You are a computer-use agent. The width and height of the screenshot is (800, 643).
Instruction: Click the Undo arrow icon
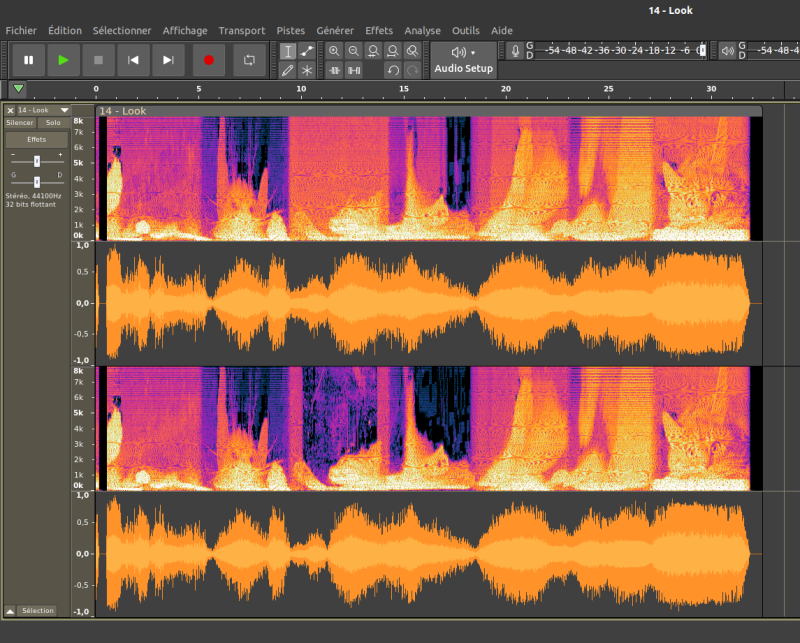point(392,69)
